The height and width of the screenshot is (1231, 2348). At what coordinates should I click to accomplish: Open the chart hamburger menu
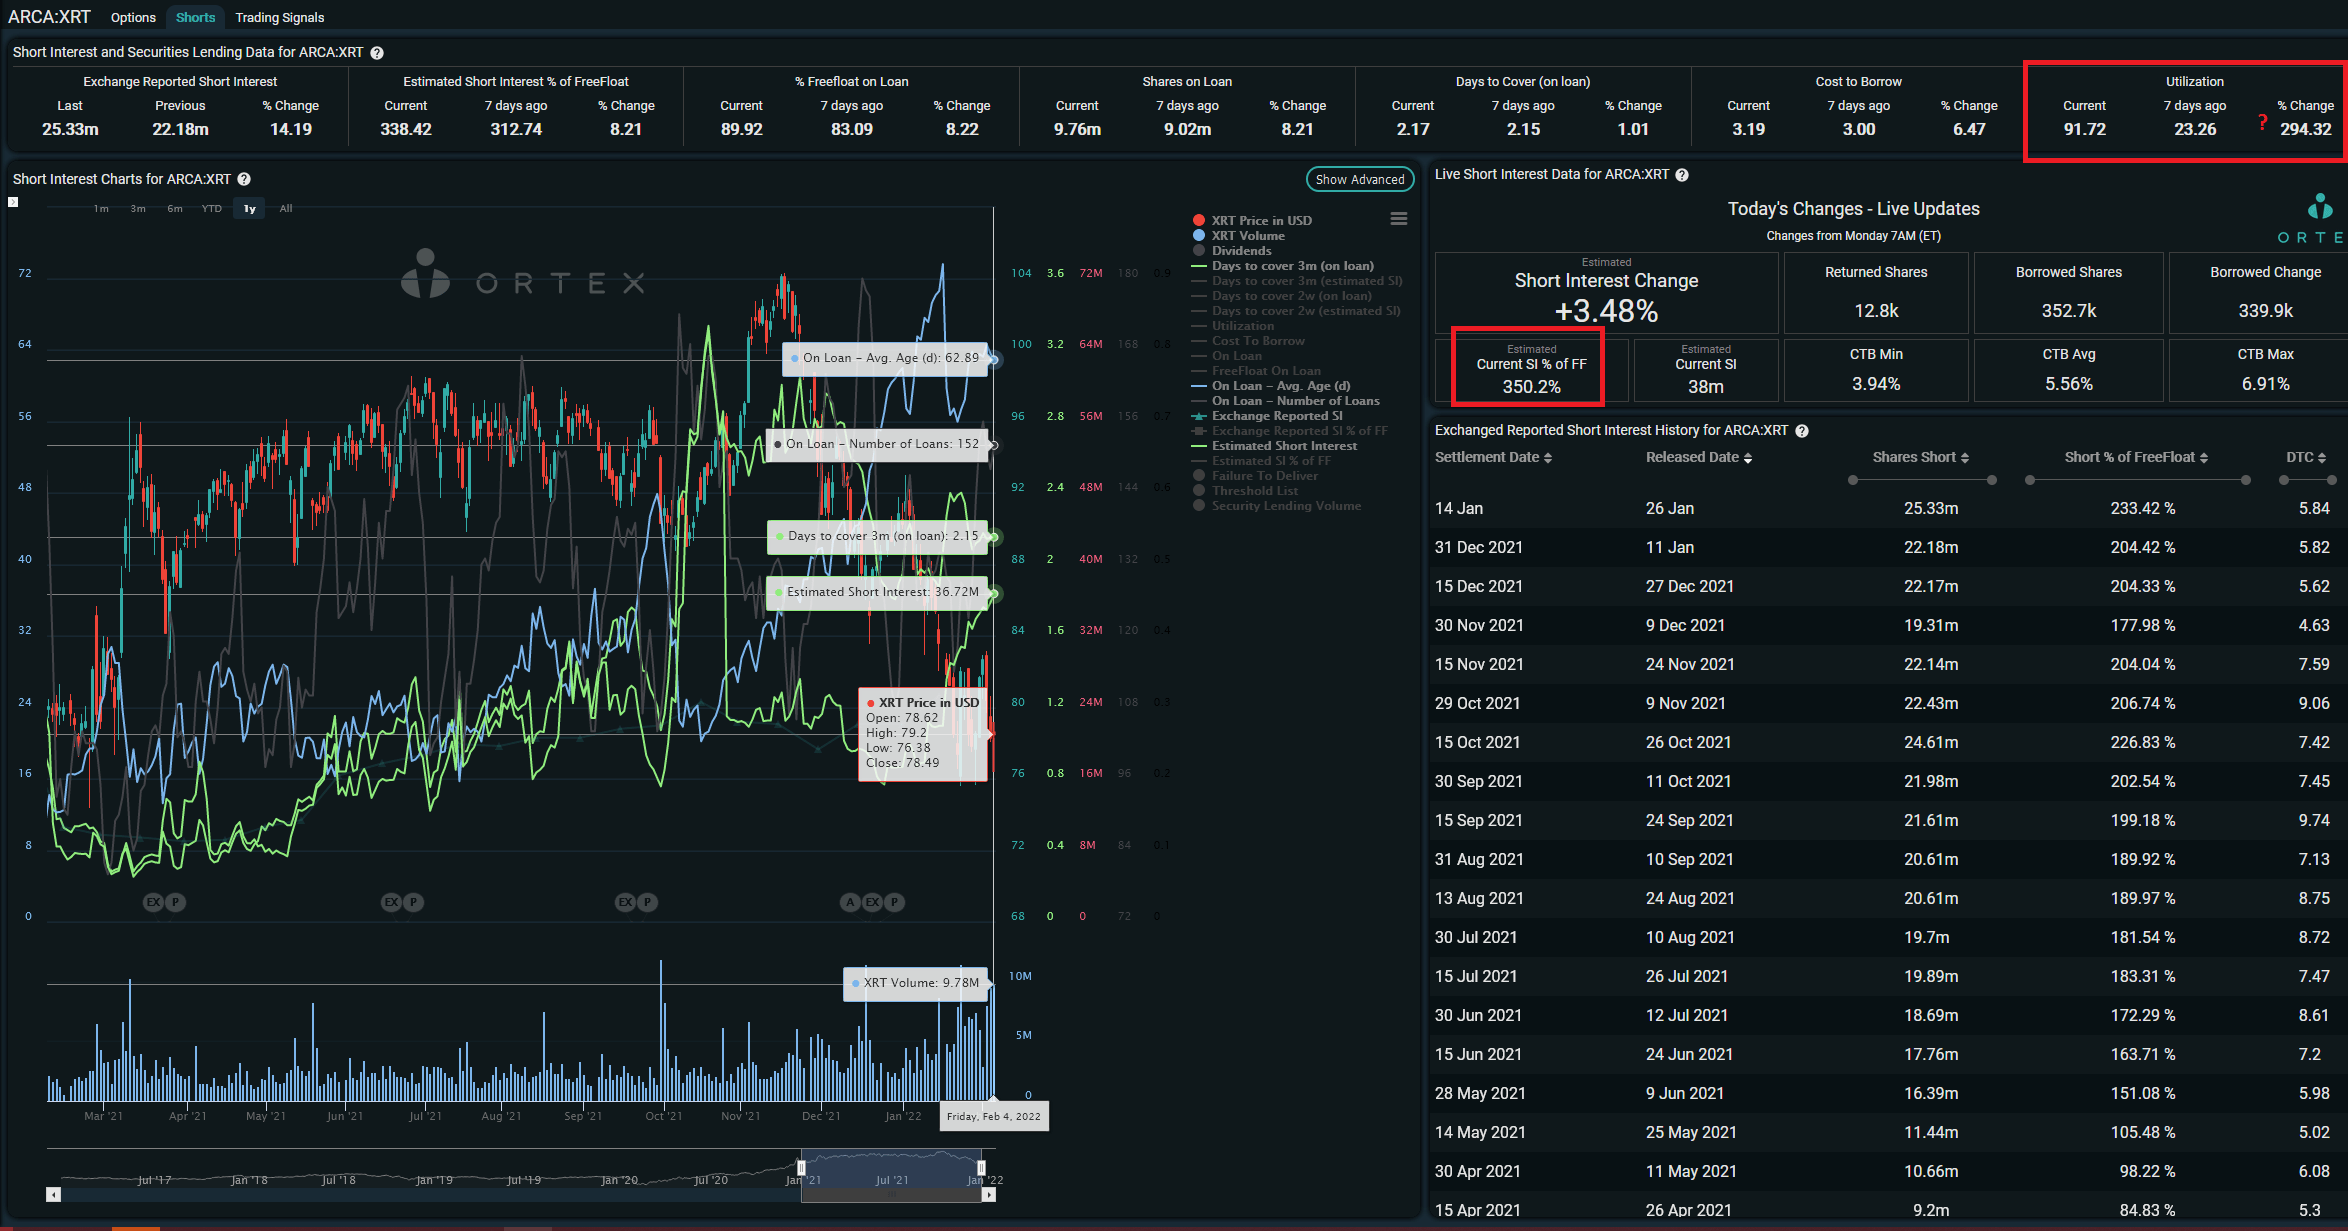pos(1399,218)
